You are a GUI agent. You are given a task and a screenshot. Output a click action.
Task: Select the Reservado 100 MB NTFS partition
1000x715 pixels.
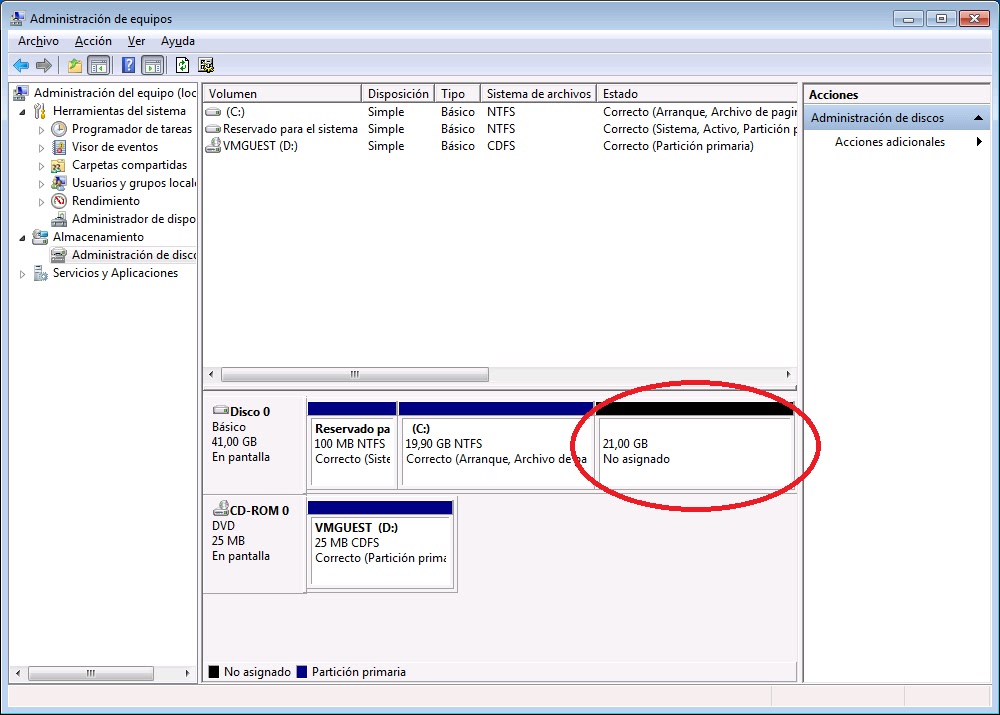(x=352, y=446)
